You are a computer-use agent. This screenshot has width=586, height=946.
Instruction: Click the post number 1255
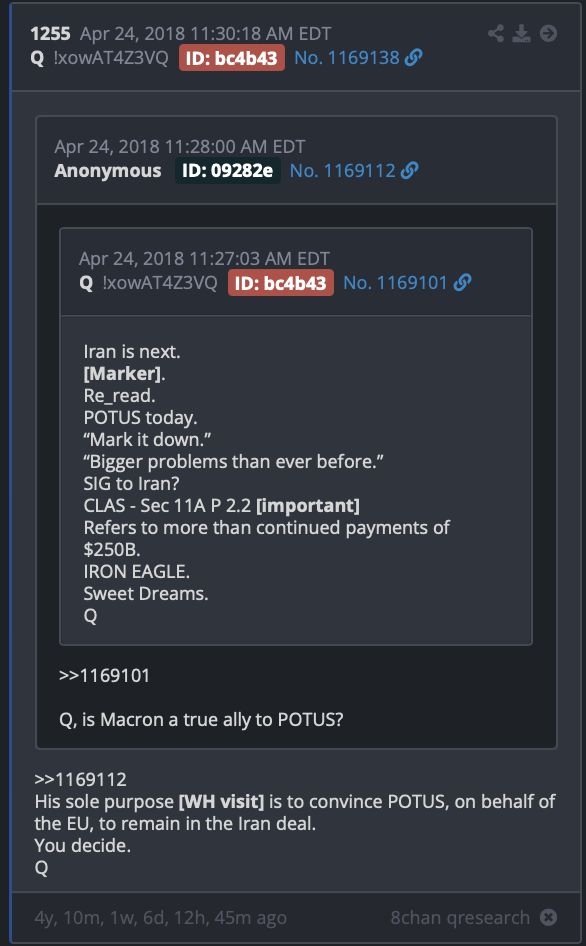click(x=51, y=33)
